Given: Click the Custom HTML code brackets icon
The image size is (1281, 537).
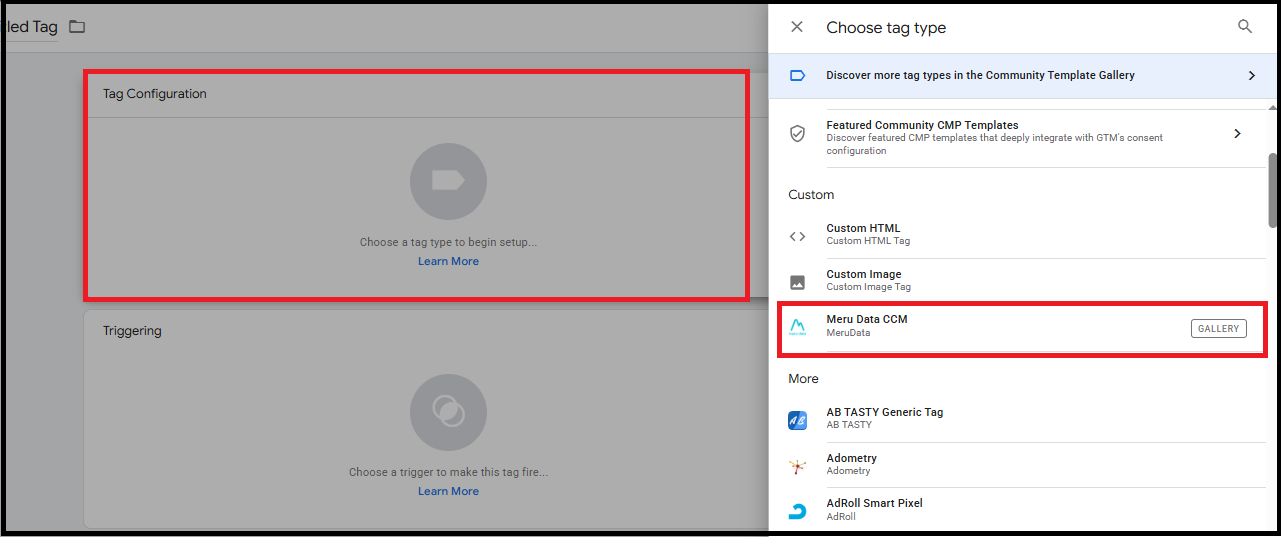Looking at the screenshot, I should click(797, 236).
